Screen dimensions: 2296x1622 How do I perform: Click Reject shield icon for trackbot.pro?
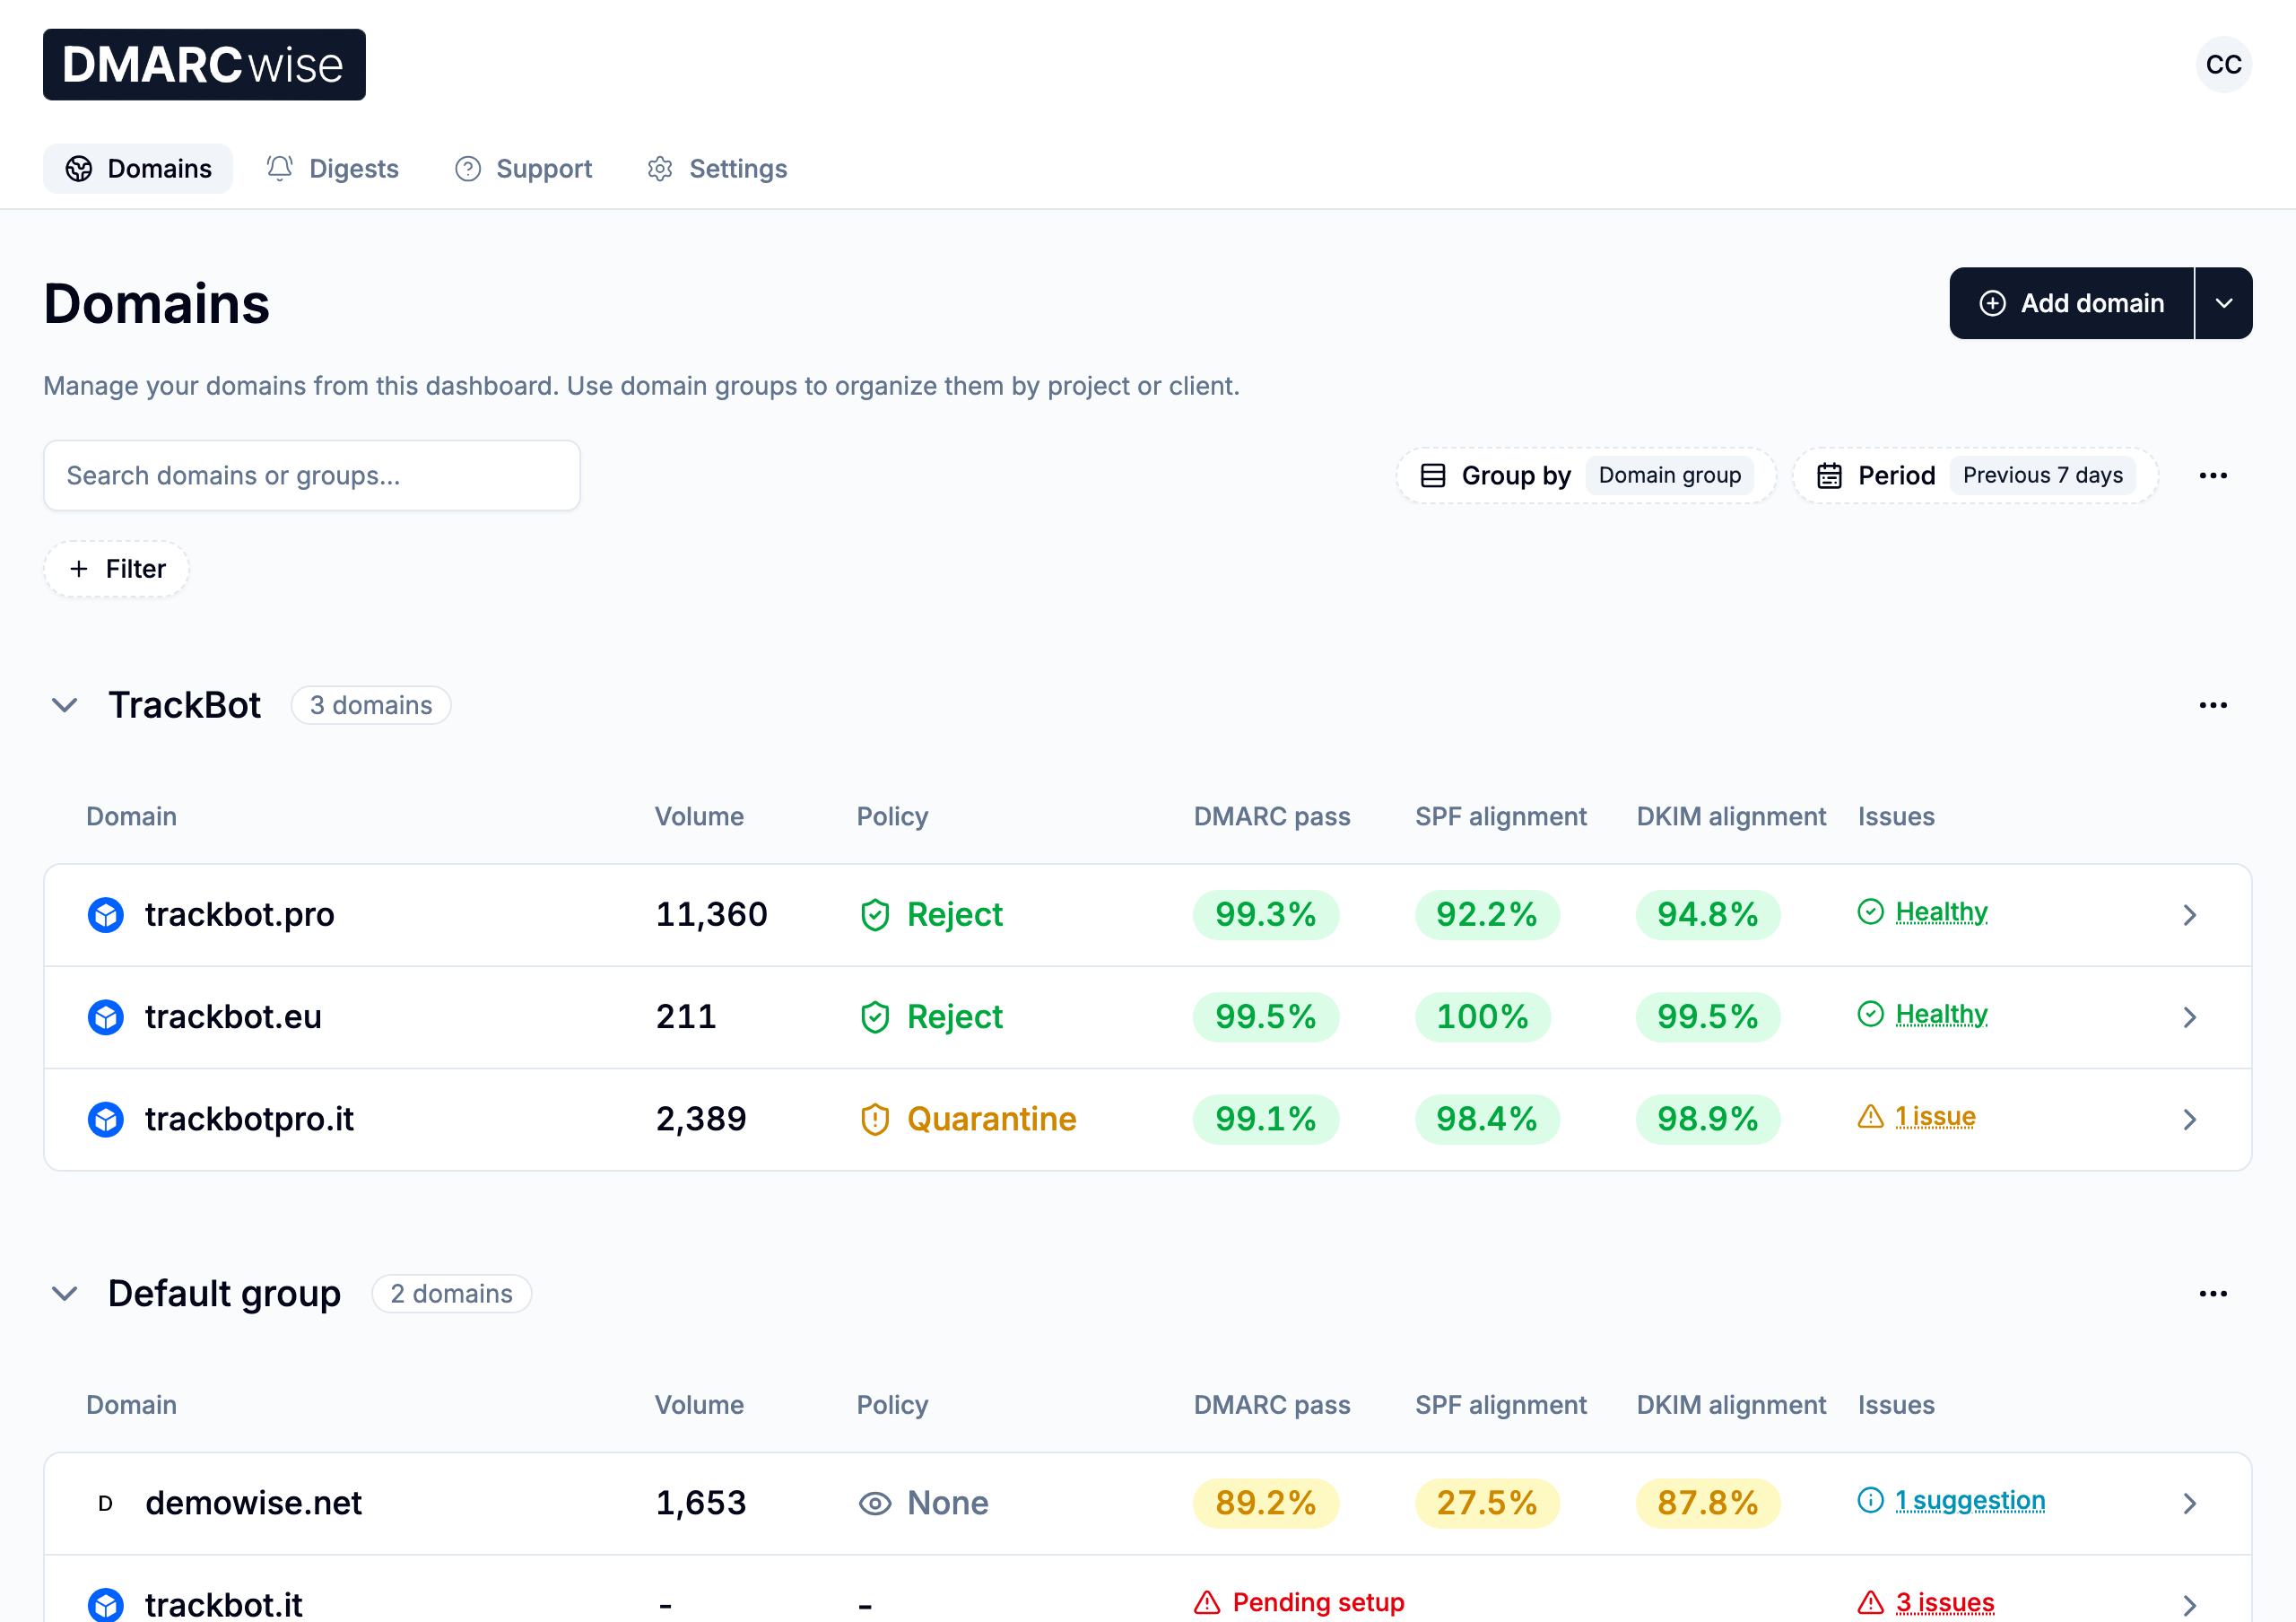coord(875,915)
